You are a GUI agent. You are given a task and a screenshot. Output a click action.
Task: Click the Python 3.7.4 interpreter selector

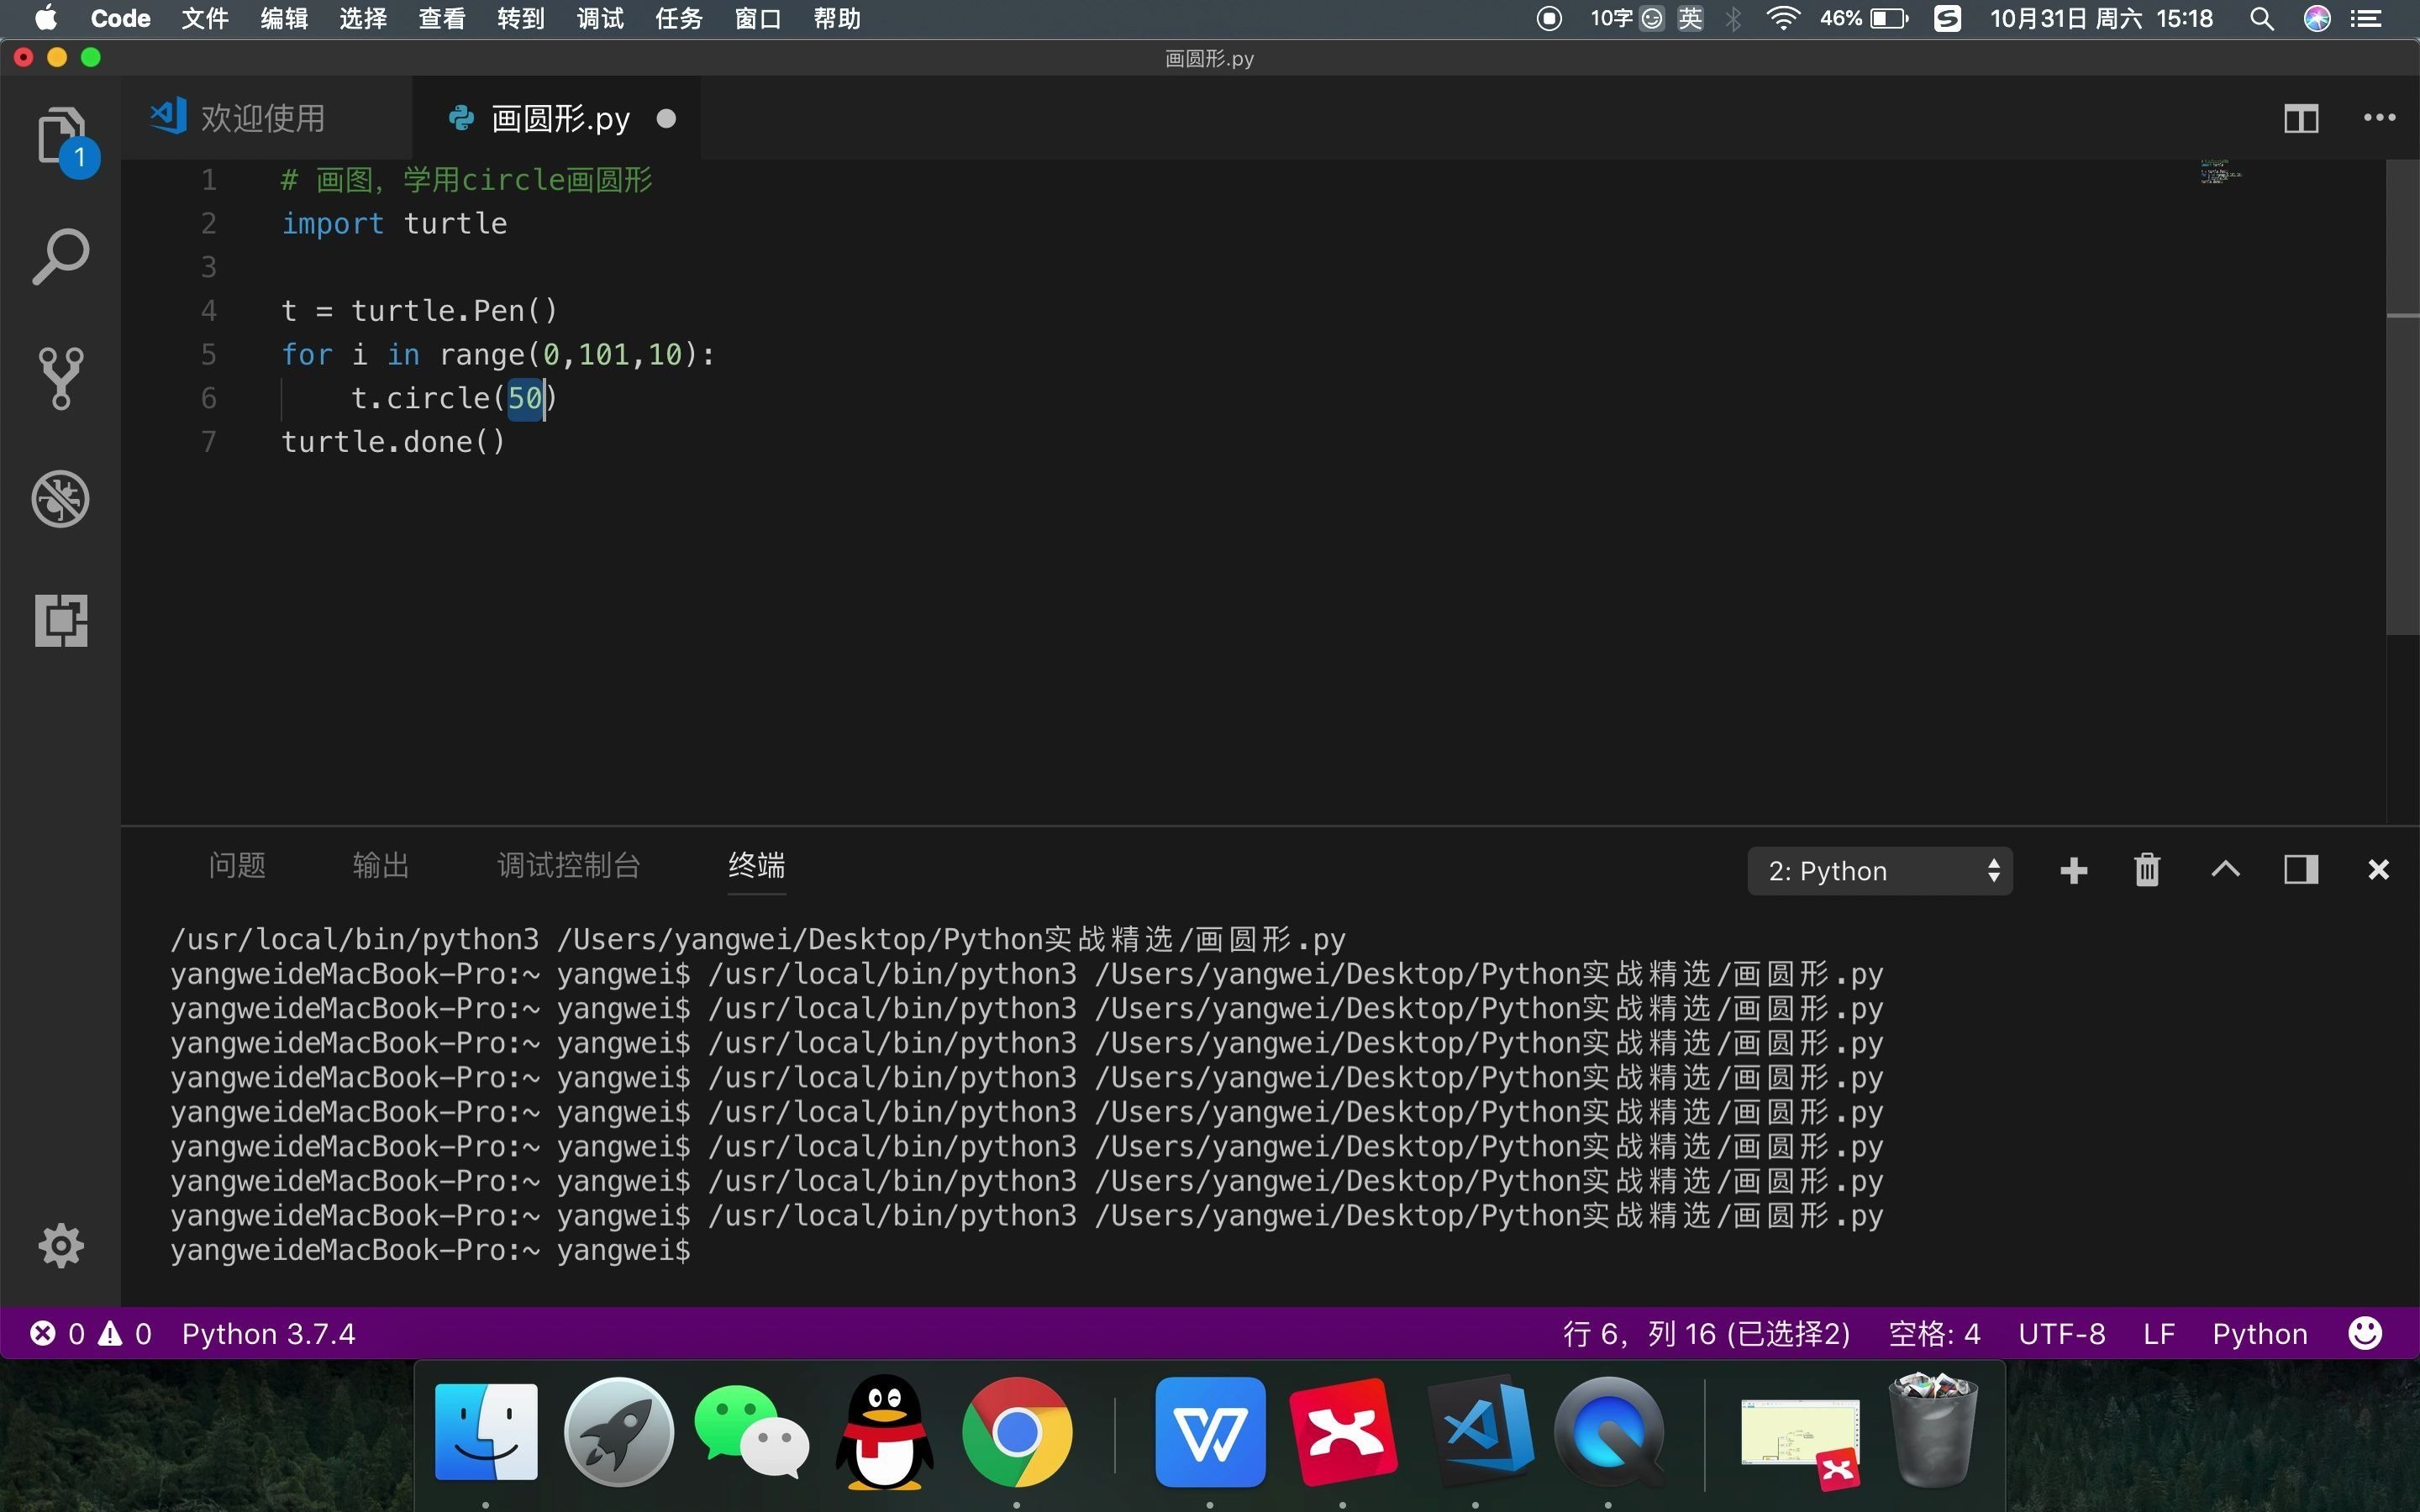click(x=268, y=1334)
